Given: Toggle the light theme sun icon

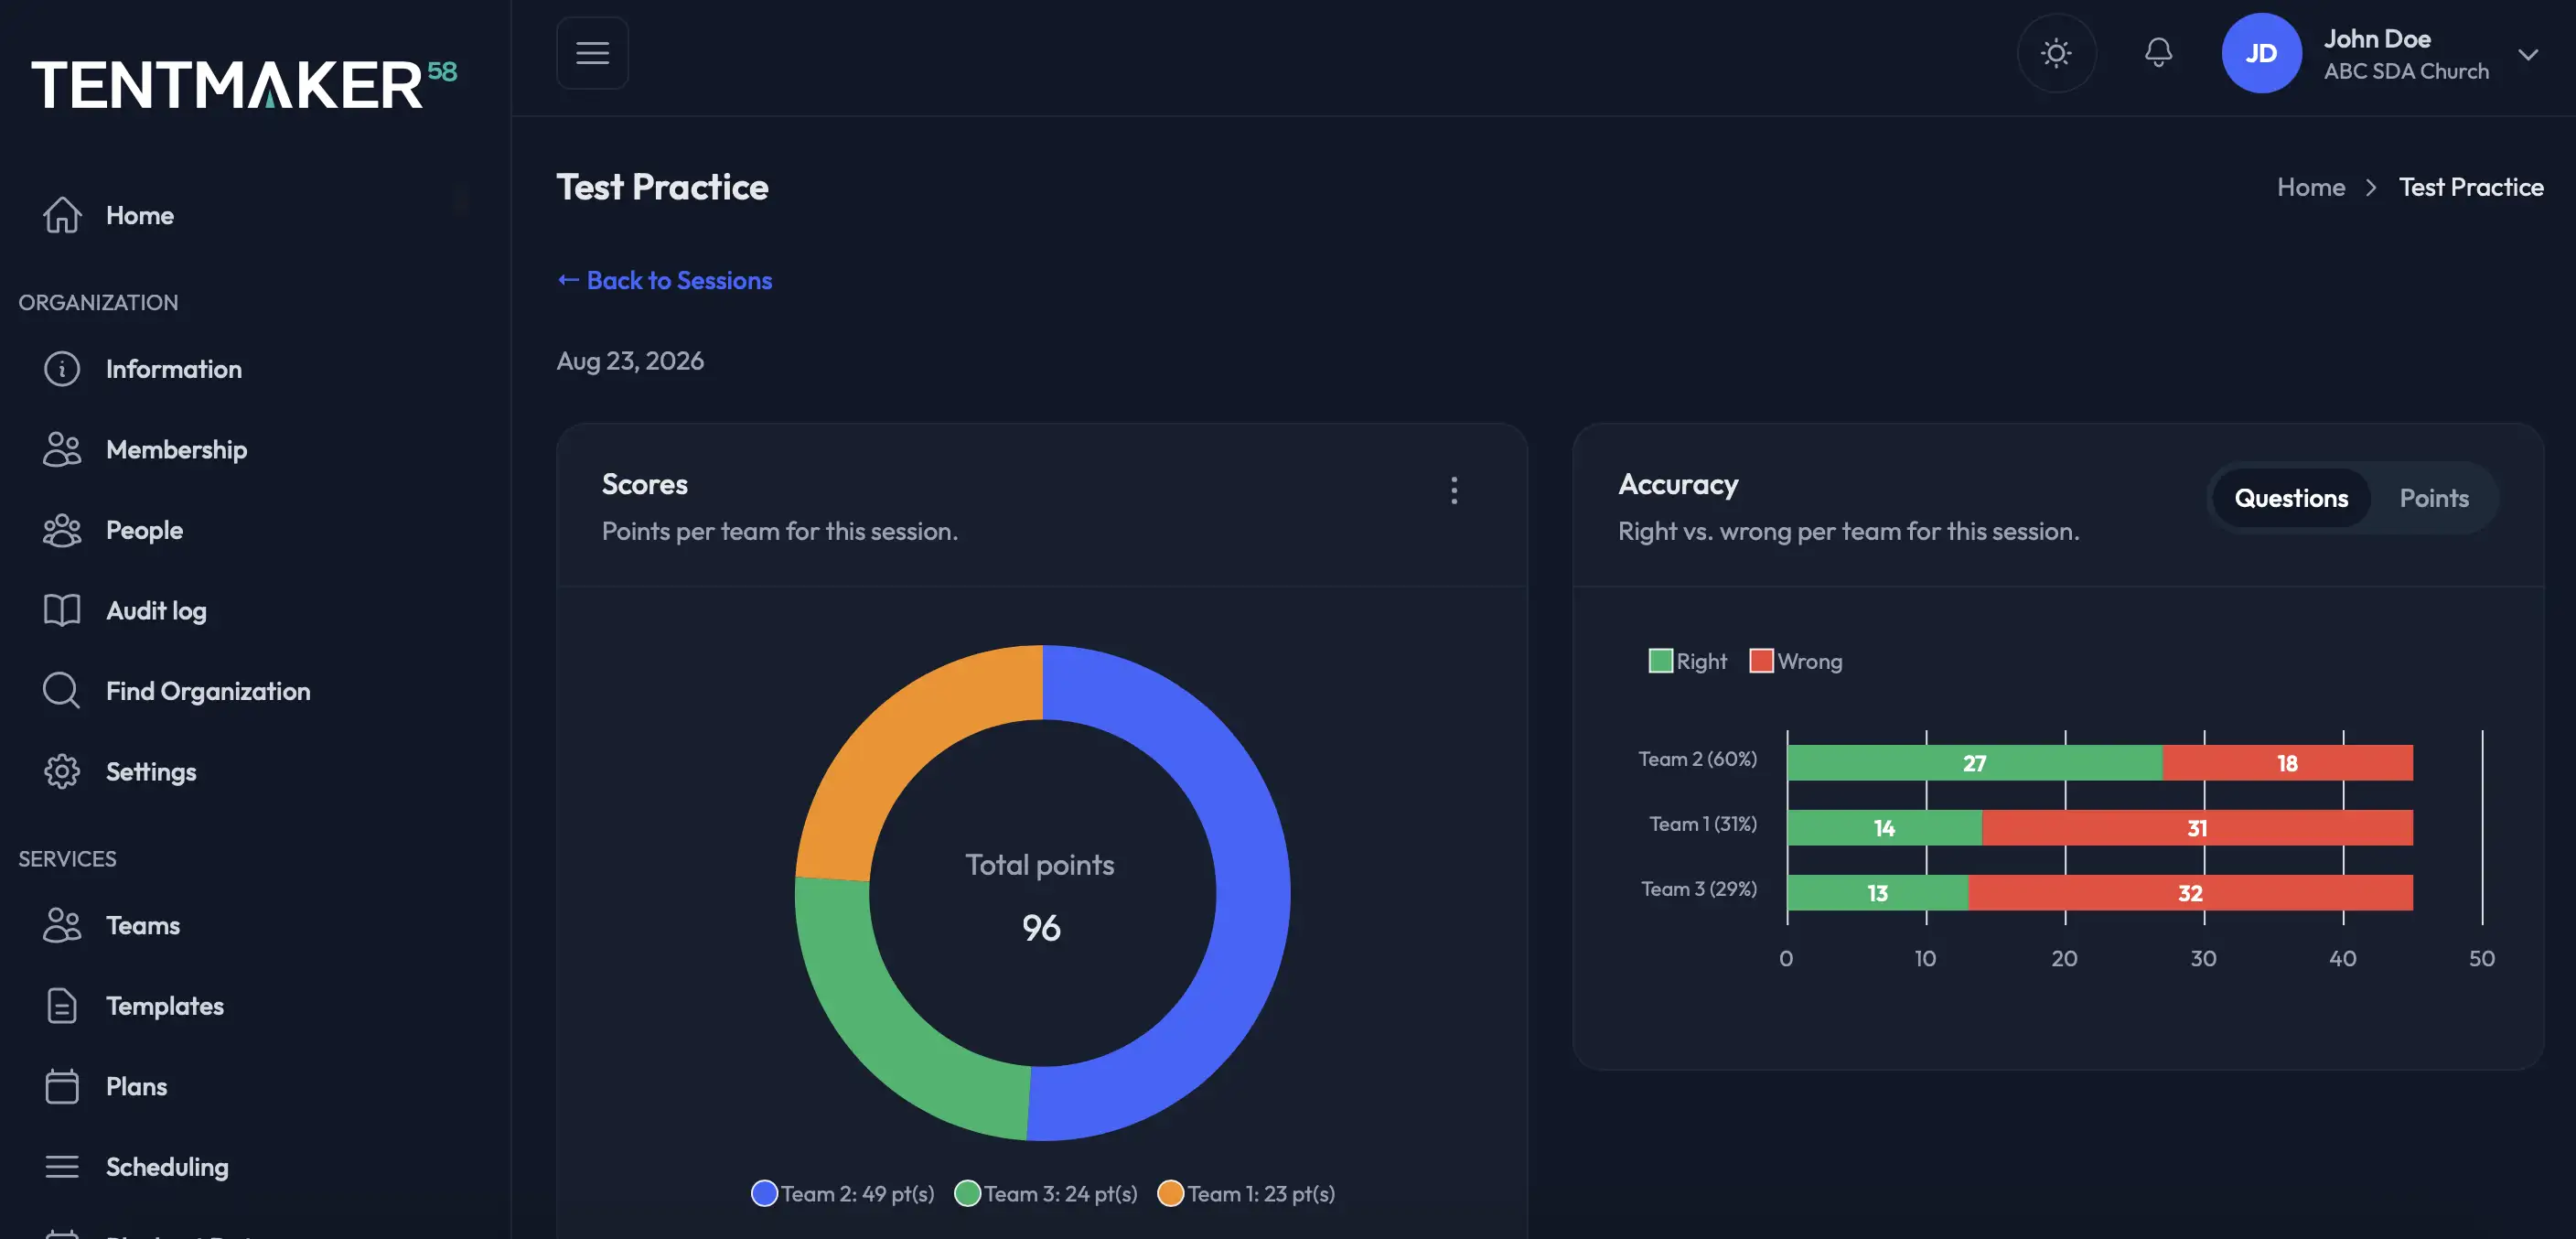Looking at the screenshot, I should tap(2056, 53).
